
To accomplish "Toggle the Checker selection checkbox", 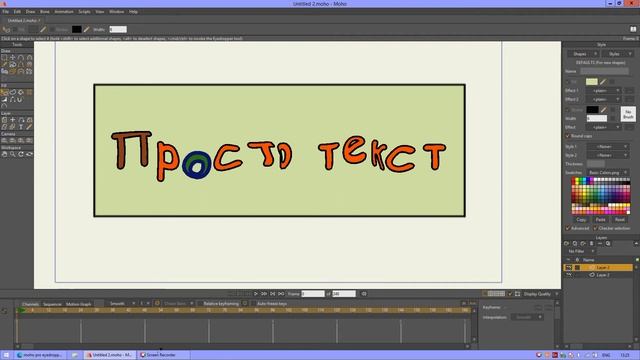I will coord(595,228).
